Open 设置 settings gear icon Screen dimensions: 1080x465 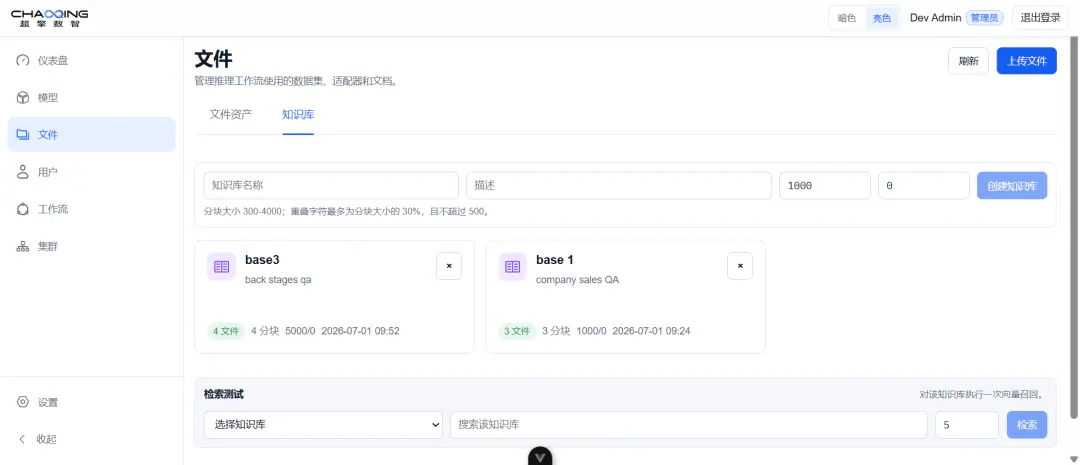point(23,402)
